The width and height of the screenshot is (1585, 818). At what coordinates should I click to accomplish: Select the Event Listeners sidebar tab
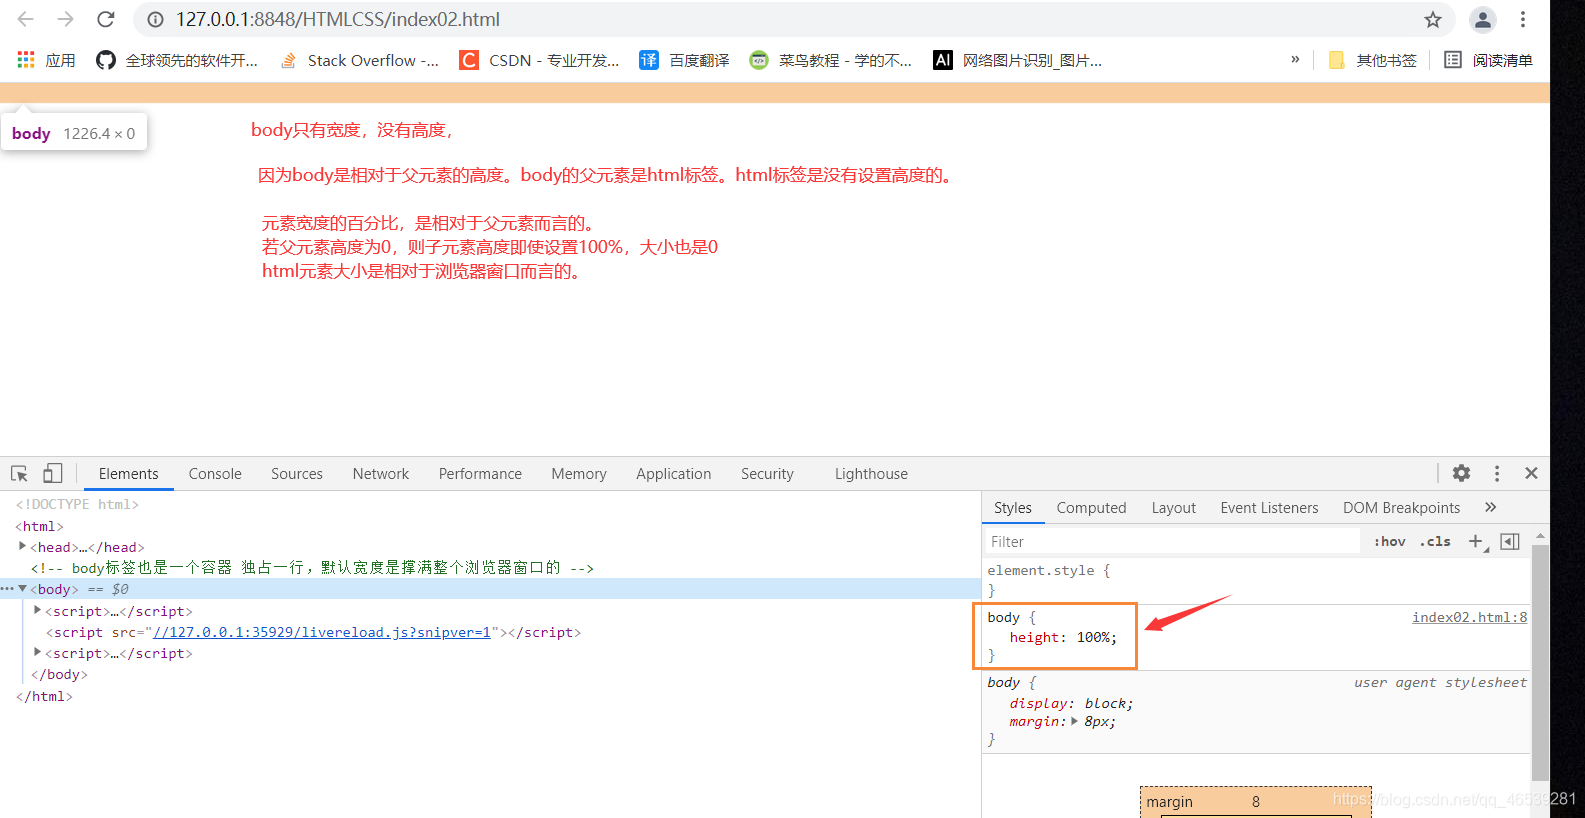1269,508
